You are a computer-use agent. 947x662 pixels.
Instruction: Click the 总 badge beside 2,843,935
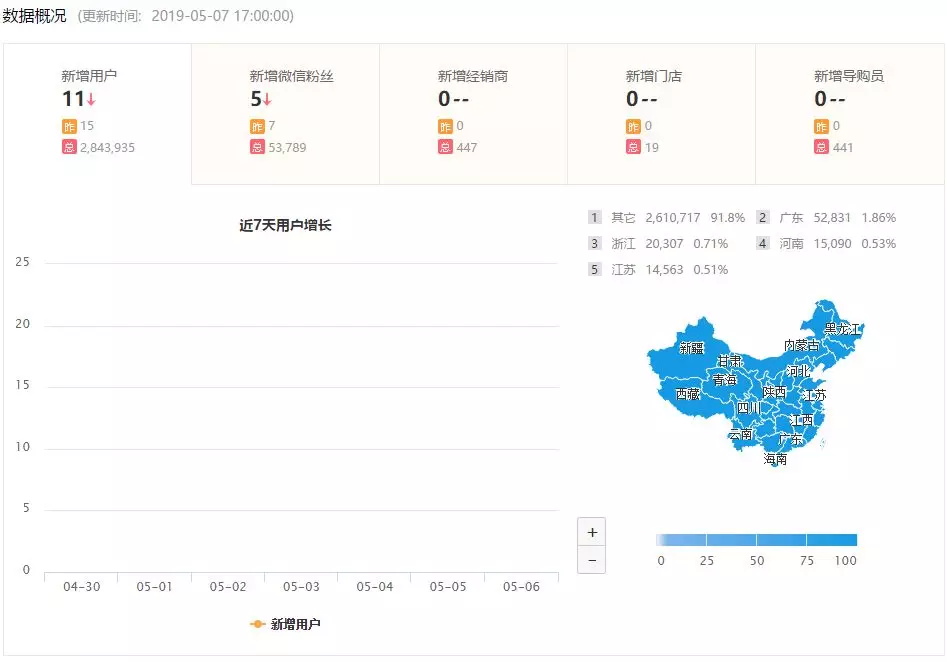69,147
